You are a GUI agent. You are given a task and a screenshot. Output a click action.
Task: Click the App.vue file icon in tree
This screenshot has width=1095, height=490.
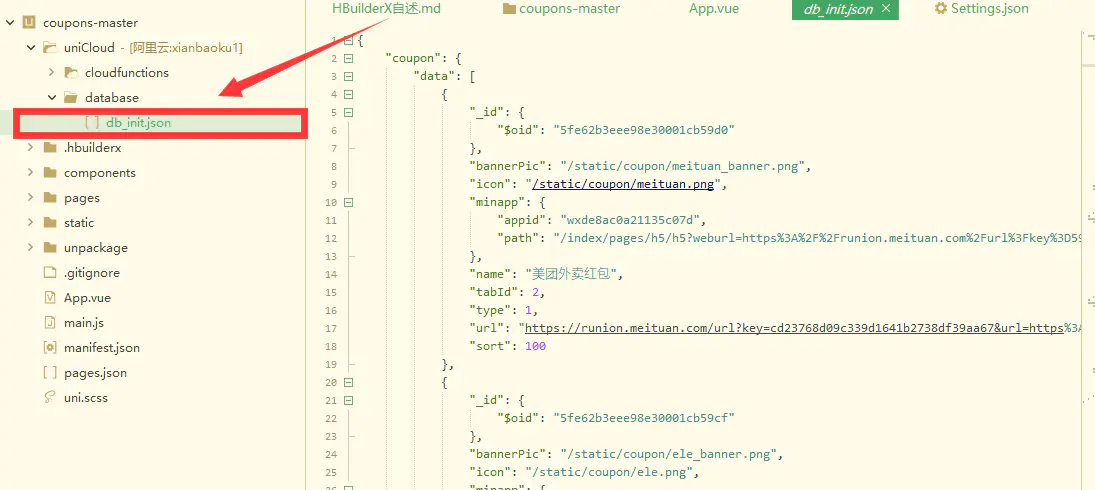[50, 298]
